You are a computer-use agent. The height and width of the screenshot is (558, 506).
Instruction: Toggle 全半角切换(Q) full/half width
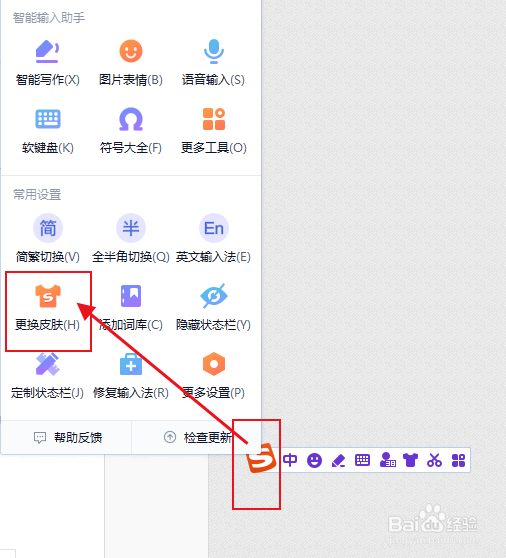[131, 238]
